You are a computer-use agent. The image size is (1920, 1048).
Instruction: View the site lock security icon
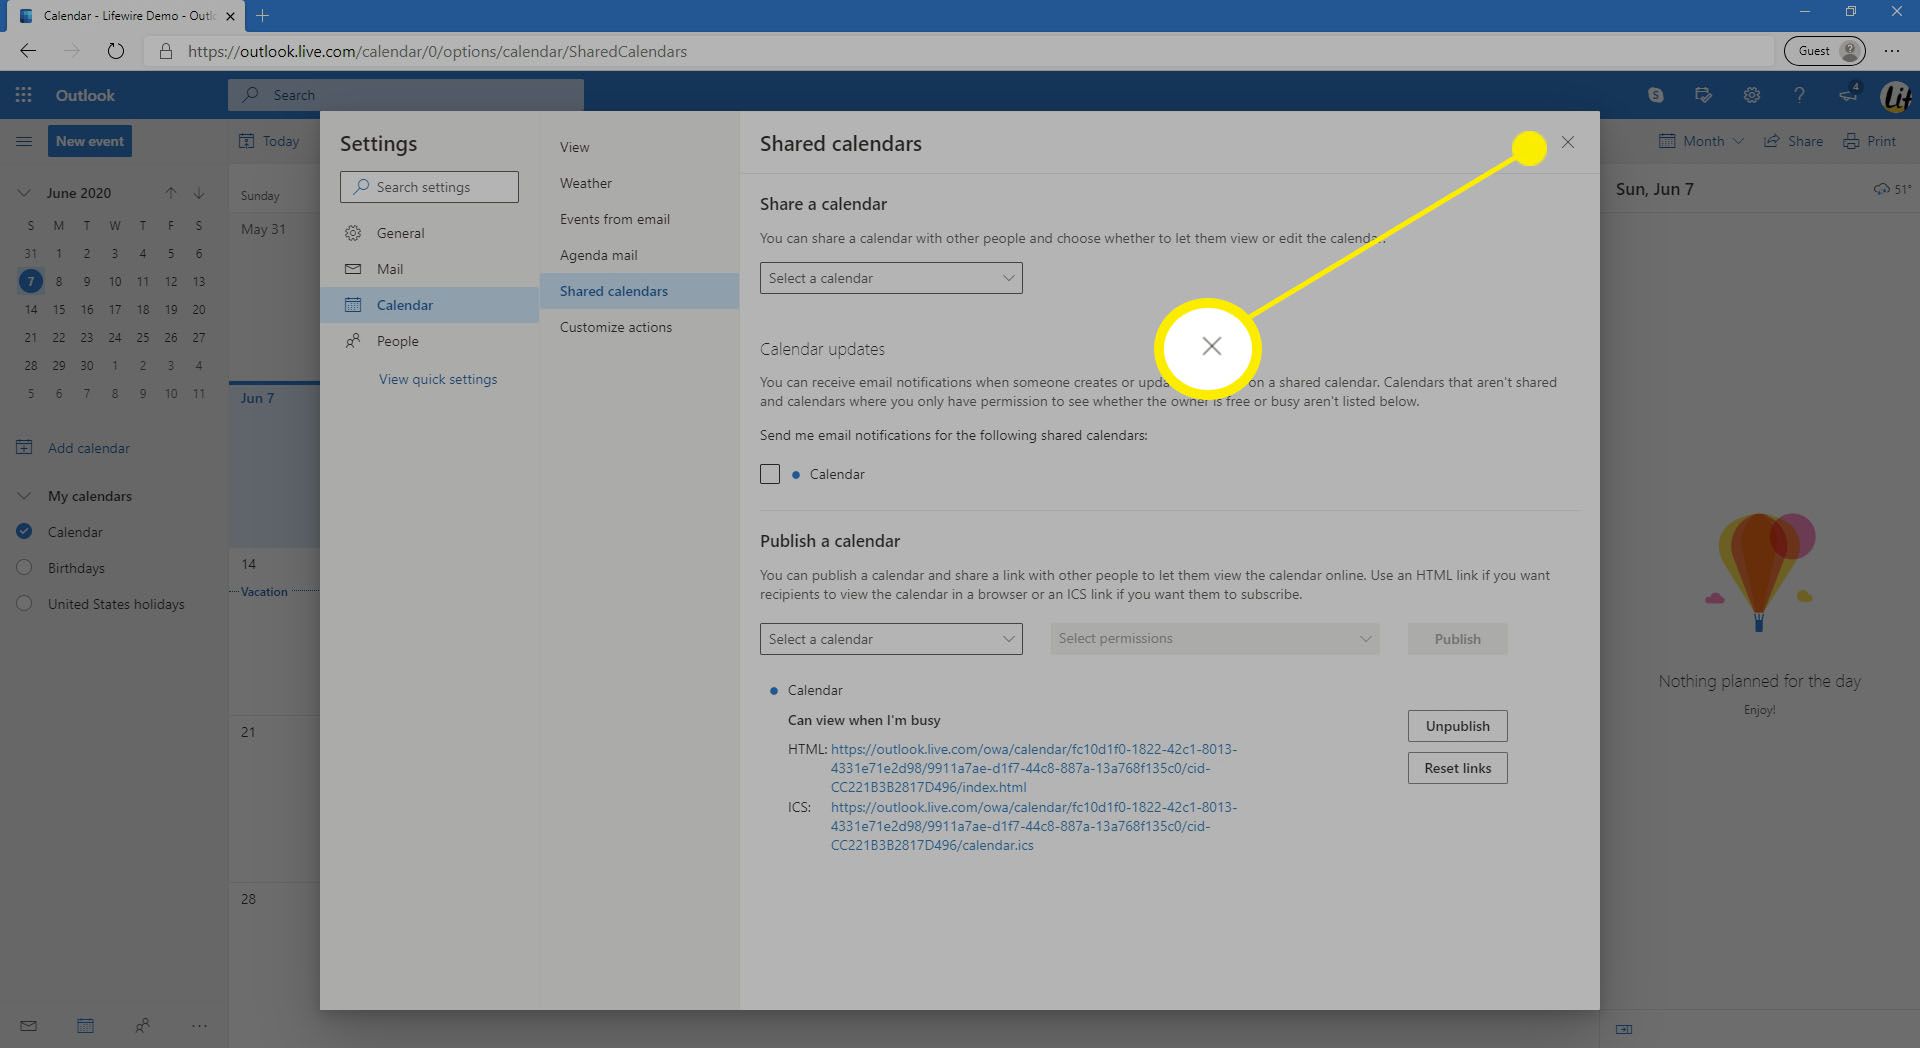tap(166, 51)
